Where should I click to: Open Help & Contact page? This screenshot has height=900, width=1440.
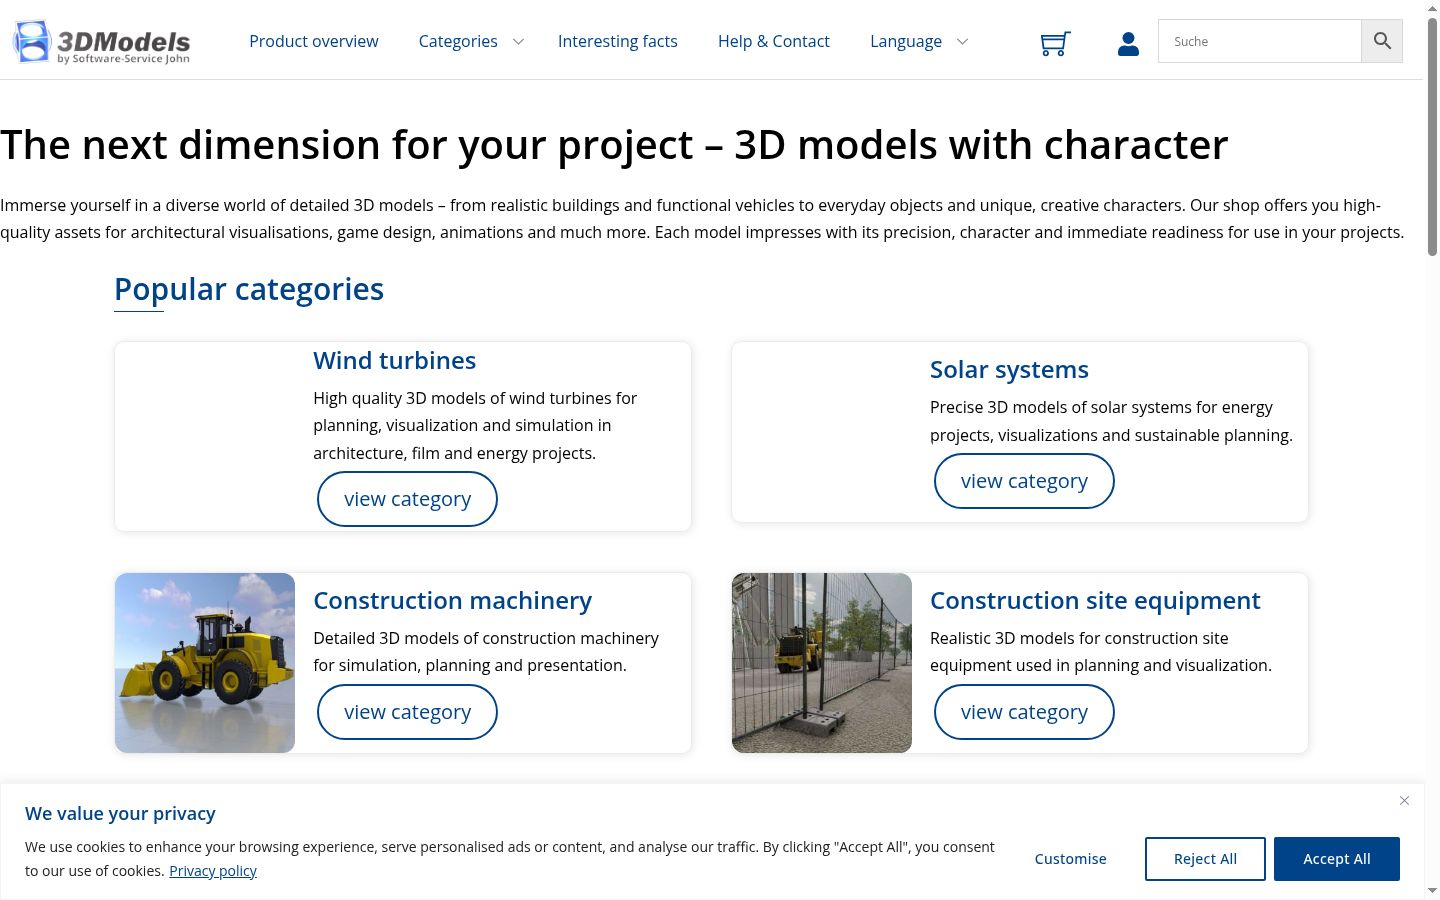pyautogui.click(x=774, y=41)
